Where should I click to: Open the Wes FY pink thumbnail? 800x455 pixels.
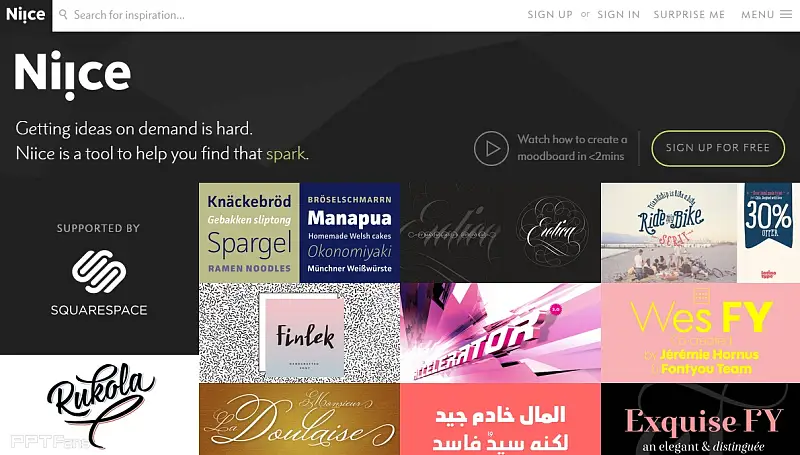(701, 333)
